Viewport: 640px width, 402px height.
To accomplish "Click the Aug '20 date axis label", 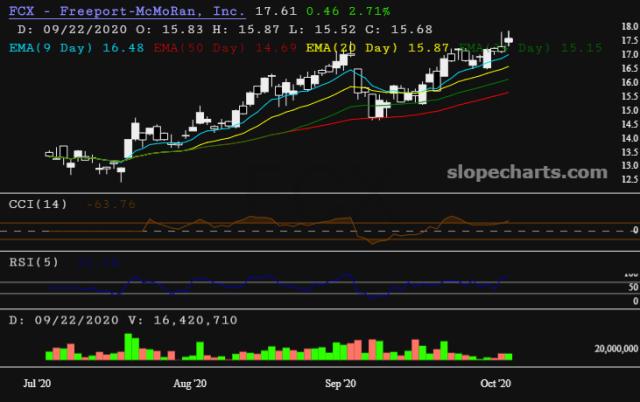I will [189, 383].
